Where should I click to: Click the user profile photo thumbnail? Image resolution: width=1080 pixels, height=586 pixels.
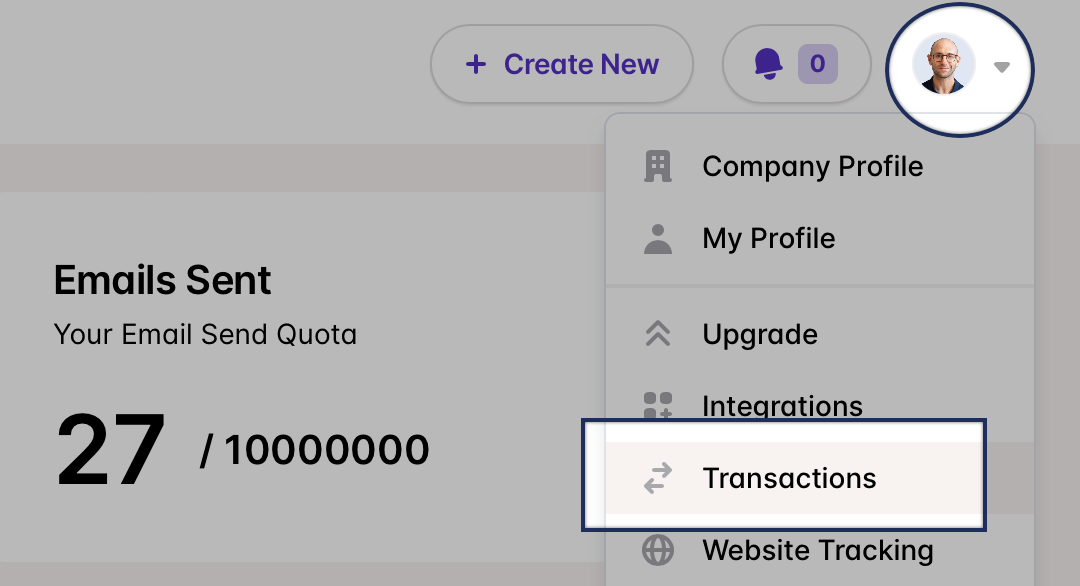coord(944,63)
